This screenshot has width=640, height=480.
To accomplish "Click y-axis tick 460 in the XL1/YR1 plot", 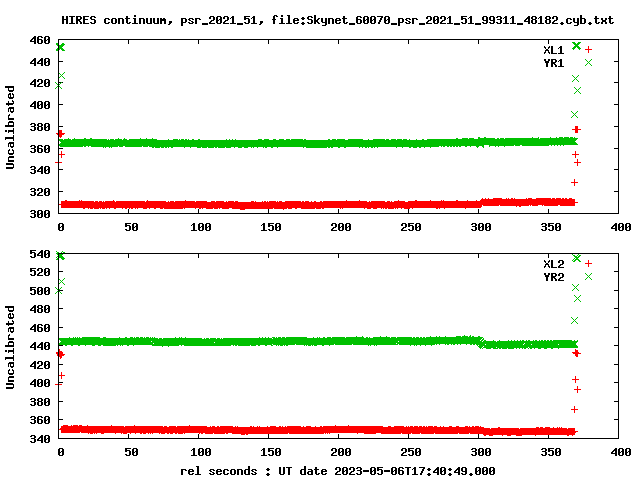I will coord(40,40).
